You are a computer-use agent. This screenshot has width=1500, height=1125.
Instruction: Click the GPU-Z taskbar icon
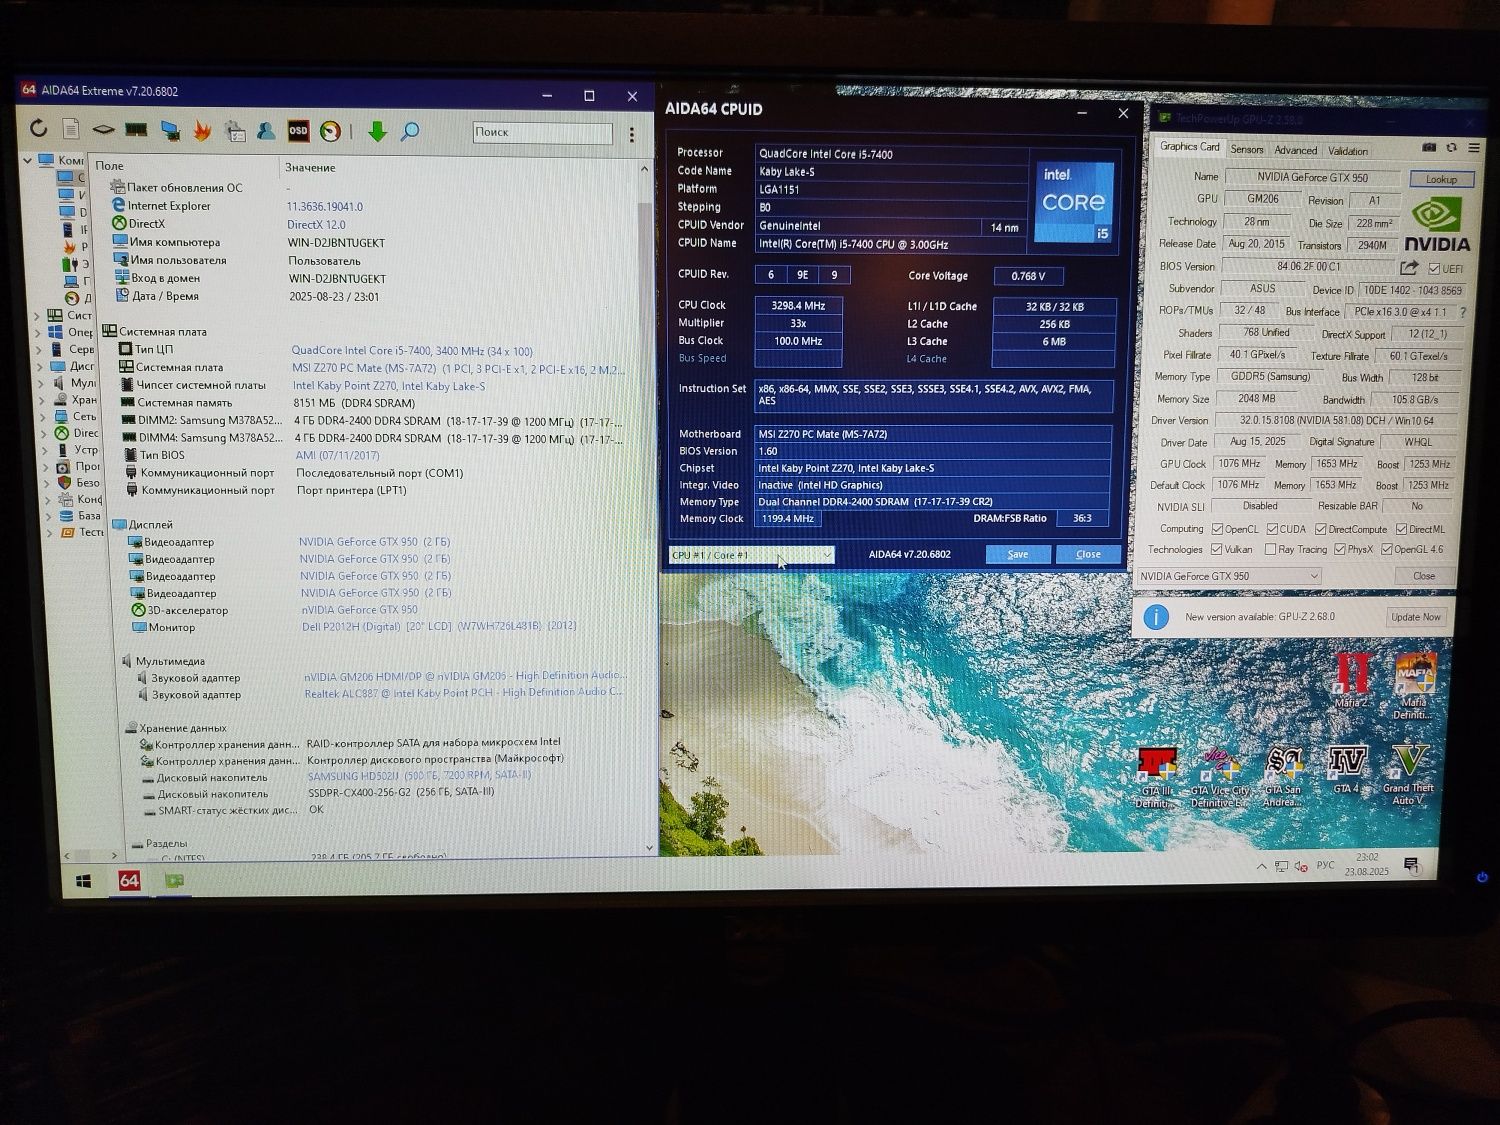tap(174, 881)
